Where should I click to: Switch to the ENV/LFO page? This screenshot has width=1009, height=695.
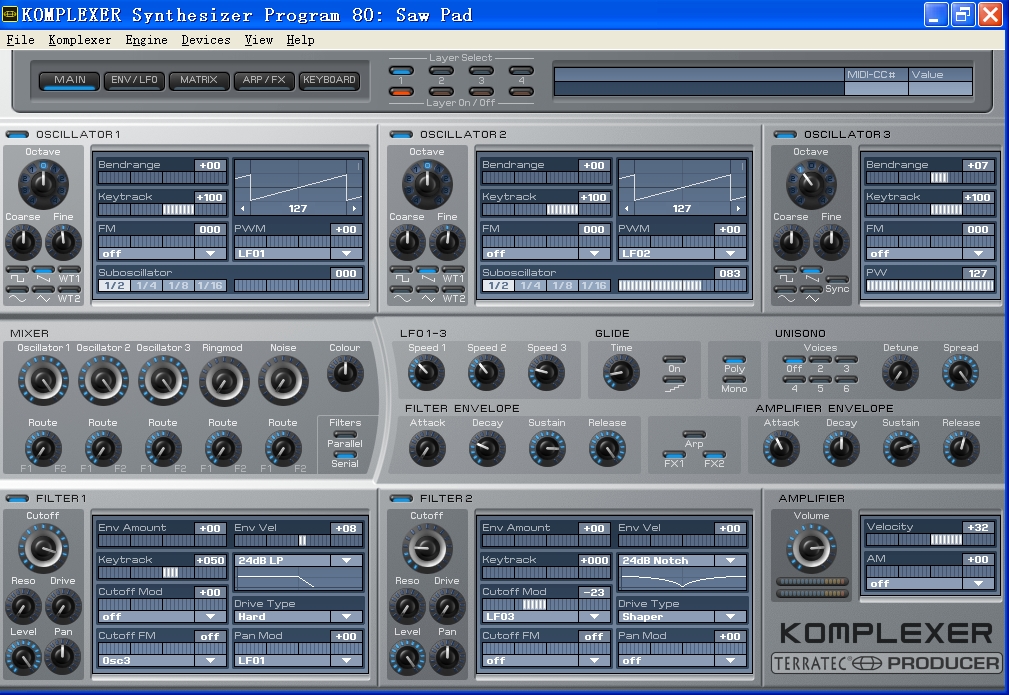click(x=134, y=80)
